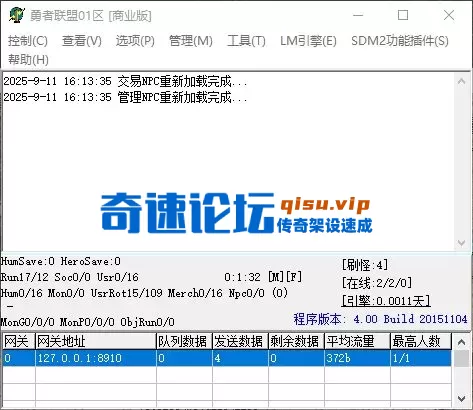The height and width of the screenshot is (410, 473).
Task: Maximize the 勇者联盟01区 window
Action: [x=403, y=15]
